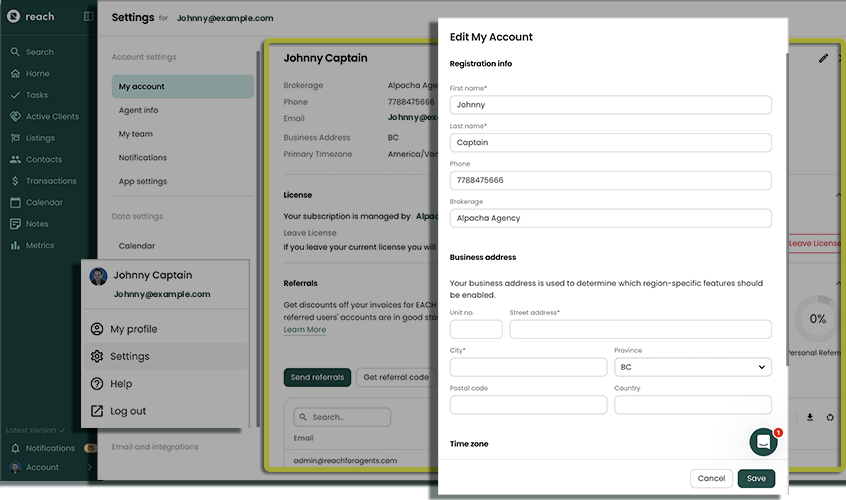Click the Street address input field

[x=640, y=329]
